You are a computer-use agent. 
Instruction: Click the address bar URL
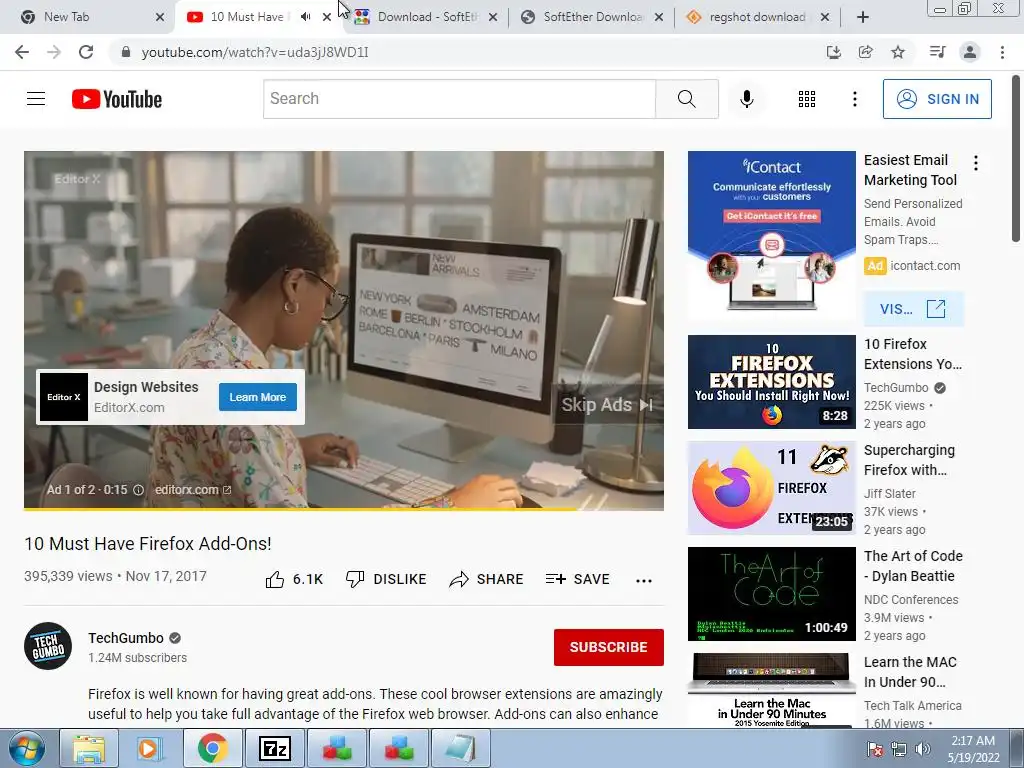tap(255, 52)
